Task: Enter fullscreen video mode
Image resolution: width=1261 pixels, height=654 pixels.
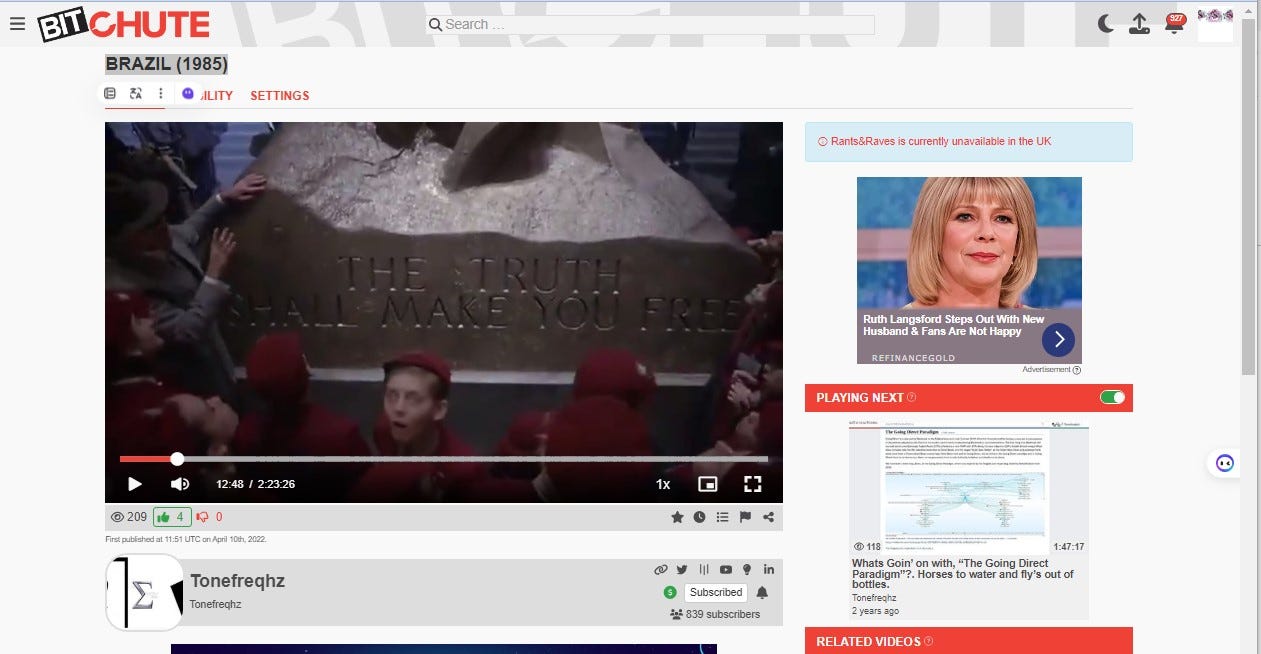Action: pos(753,484)
